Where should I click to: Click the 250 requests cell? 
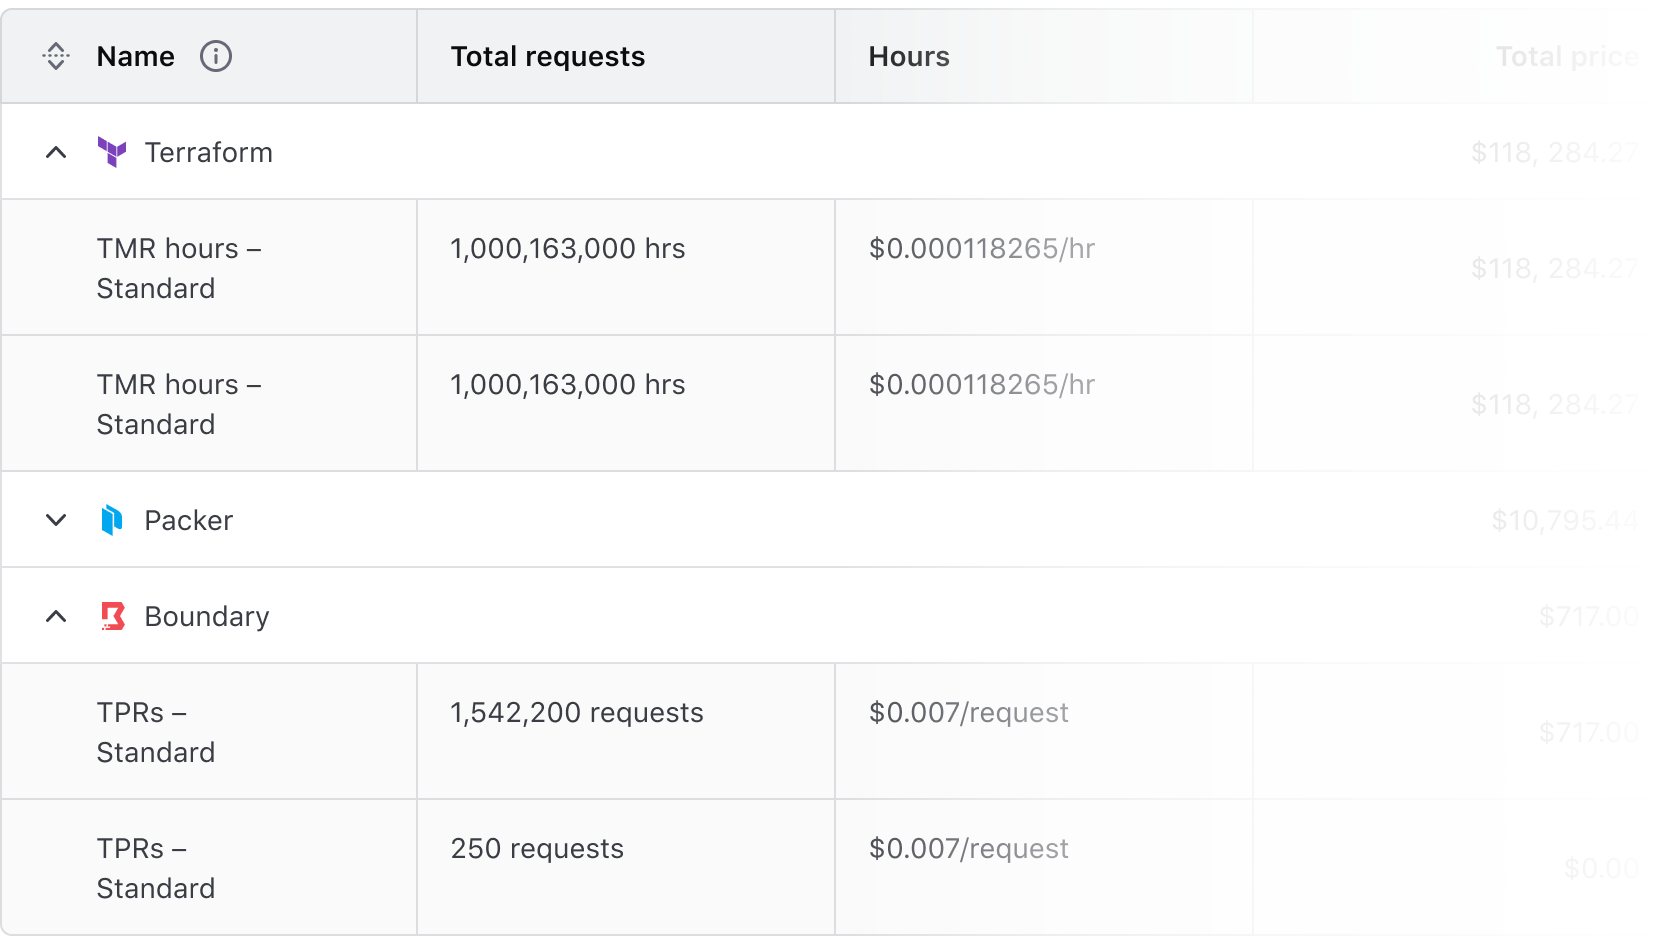coord(536,849)
